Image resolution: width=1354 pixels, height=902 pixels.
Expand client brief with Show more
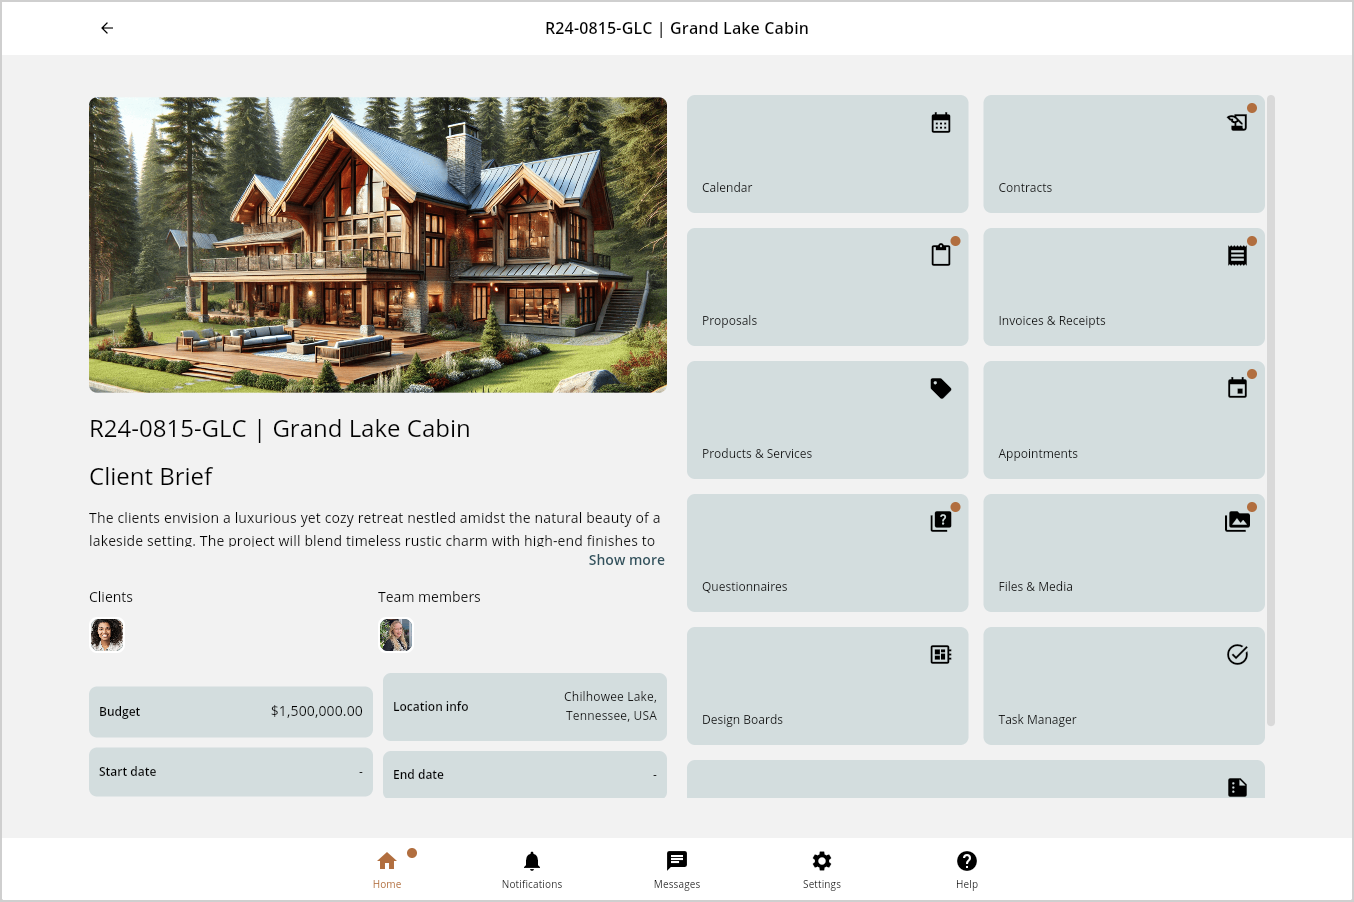pos(626,560)
